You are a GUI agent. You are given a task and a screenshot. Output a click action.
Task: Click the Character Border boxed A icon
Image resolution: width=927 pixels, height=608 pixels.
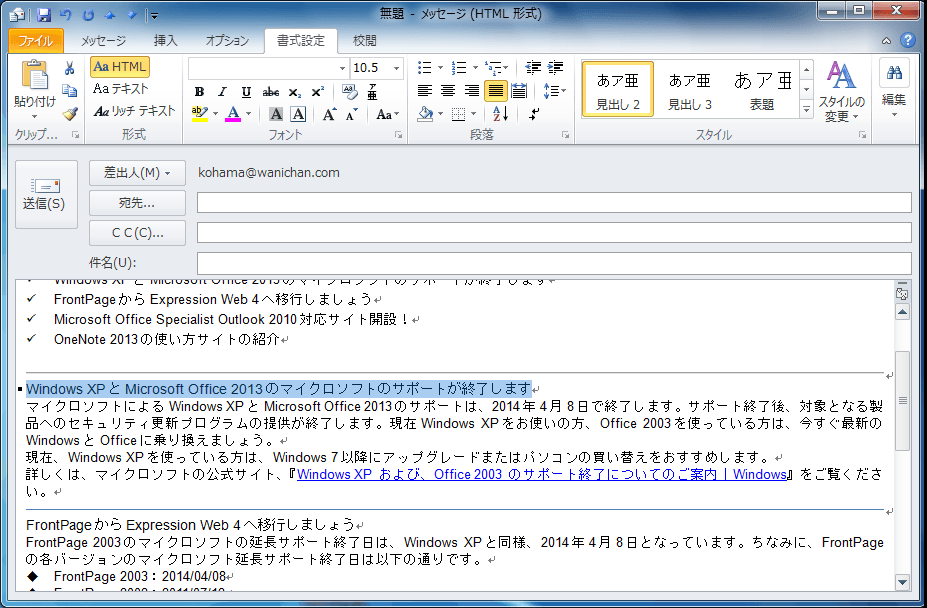coord(299,114)
